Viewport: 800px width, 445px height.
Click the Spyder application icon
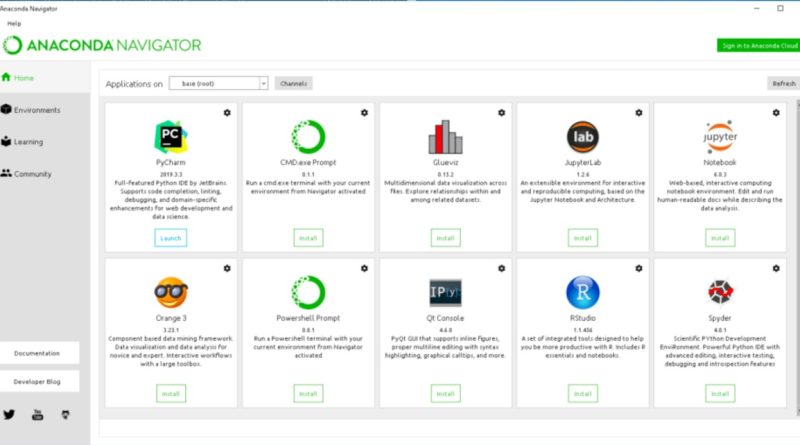(x=720, y=292)
